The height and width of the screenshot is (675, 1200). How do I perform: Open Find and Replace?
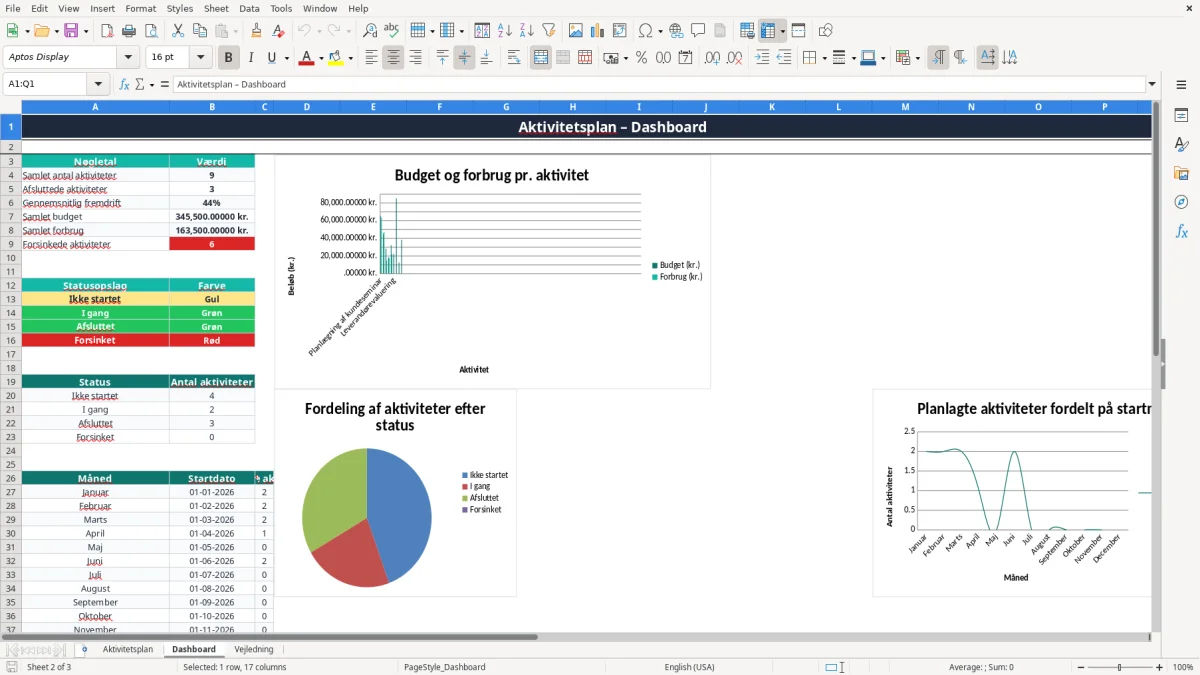(x=370, y=31)
